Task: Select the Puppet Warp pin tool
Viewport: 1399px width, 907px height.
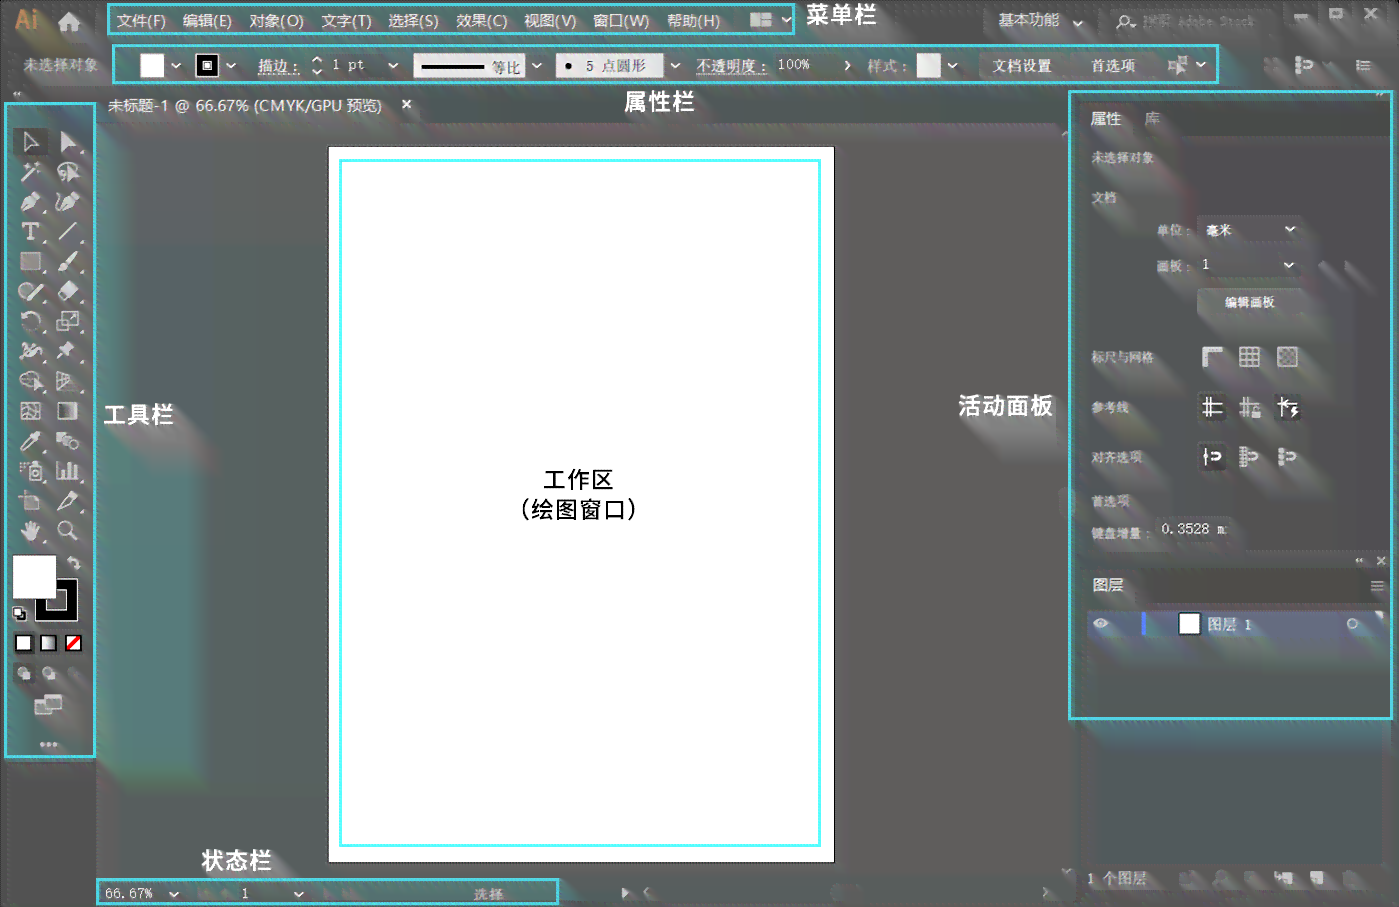Action: [68, 351]
